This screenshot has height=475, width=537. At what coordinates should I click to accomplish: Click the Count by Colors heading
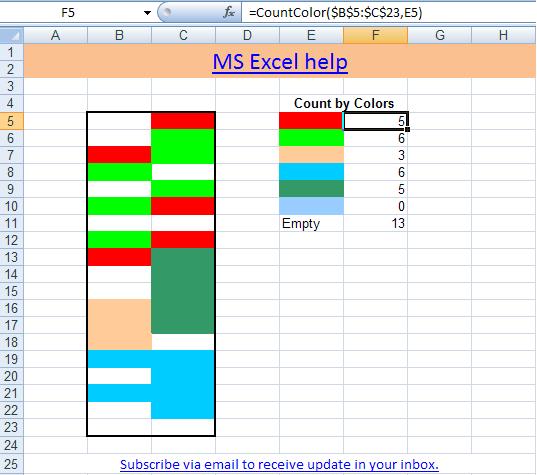(x=344, y=103)
